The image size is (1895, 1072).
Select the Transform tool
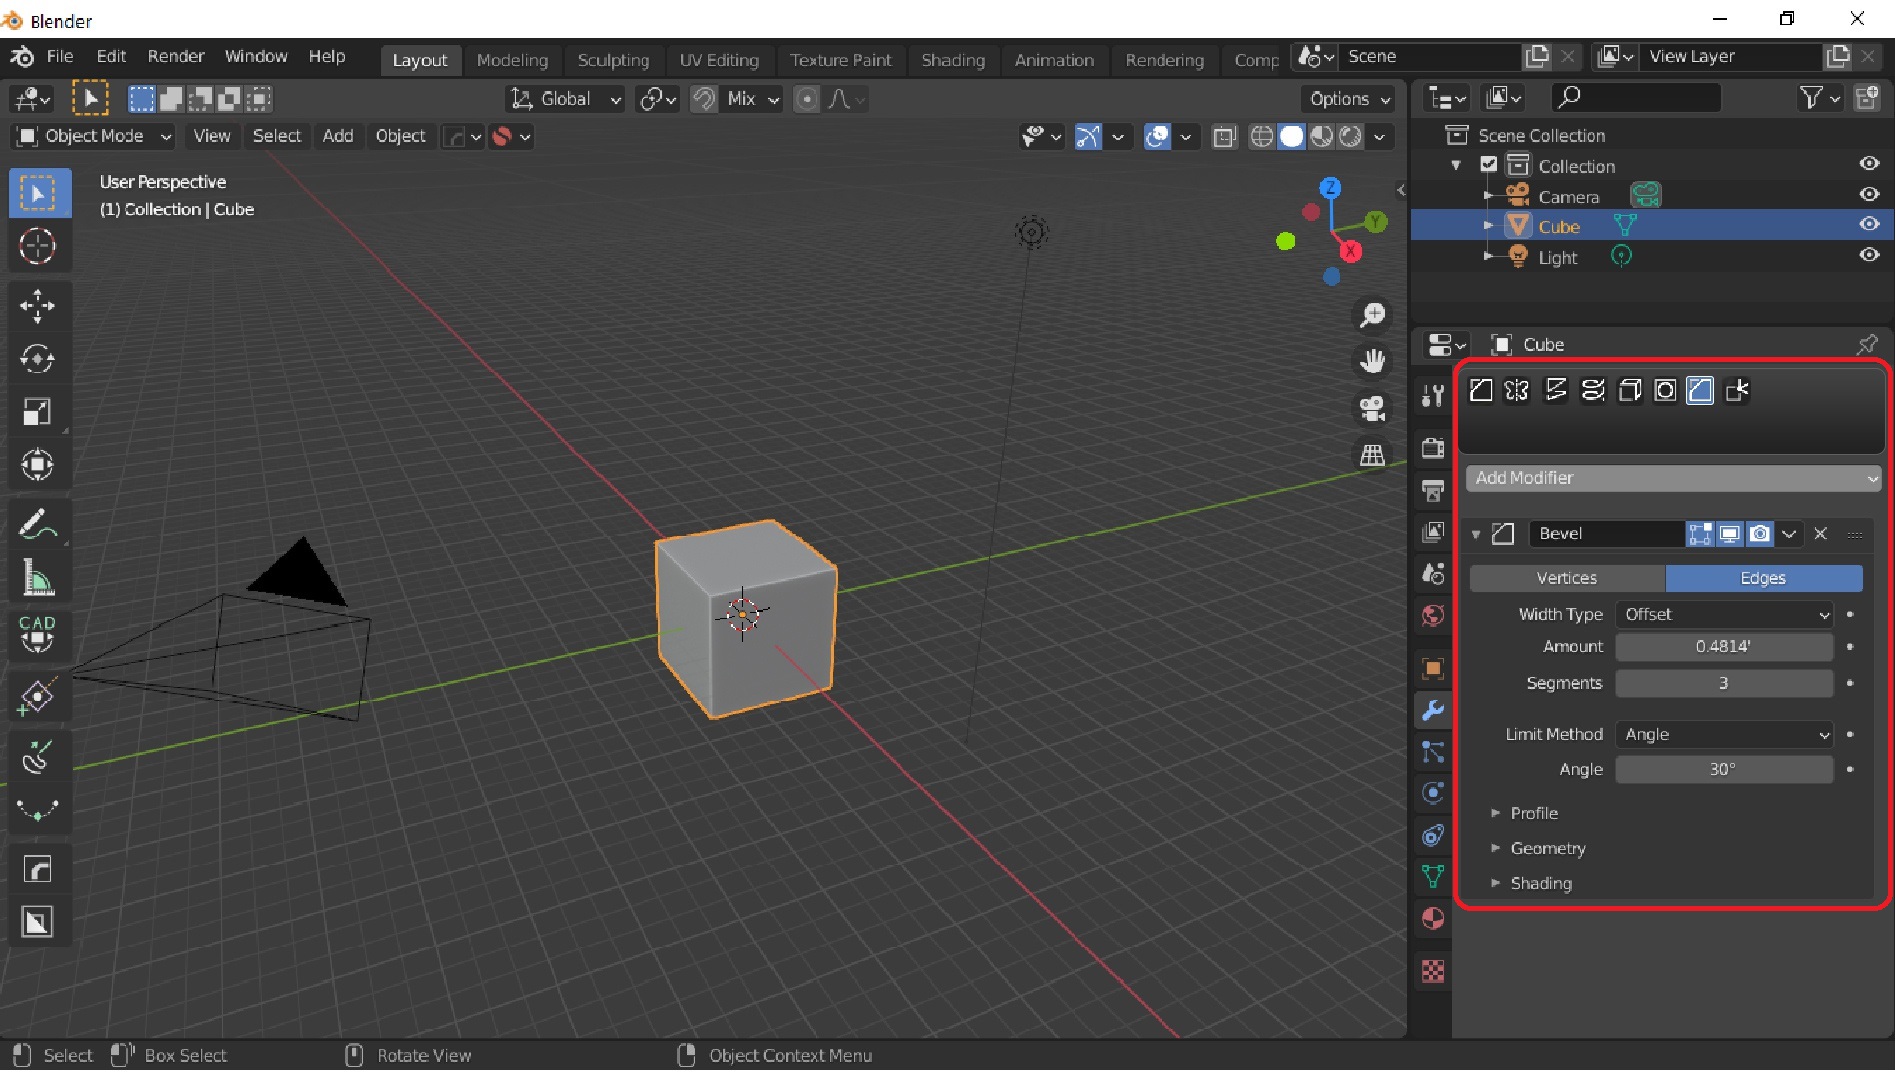coord(37,465)
